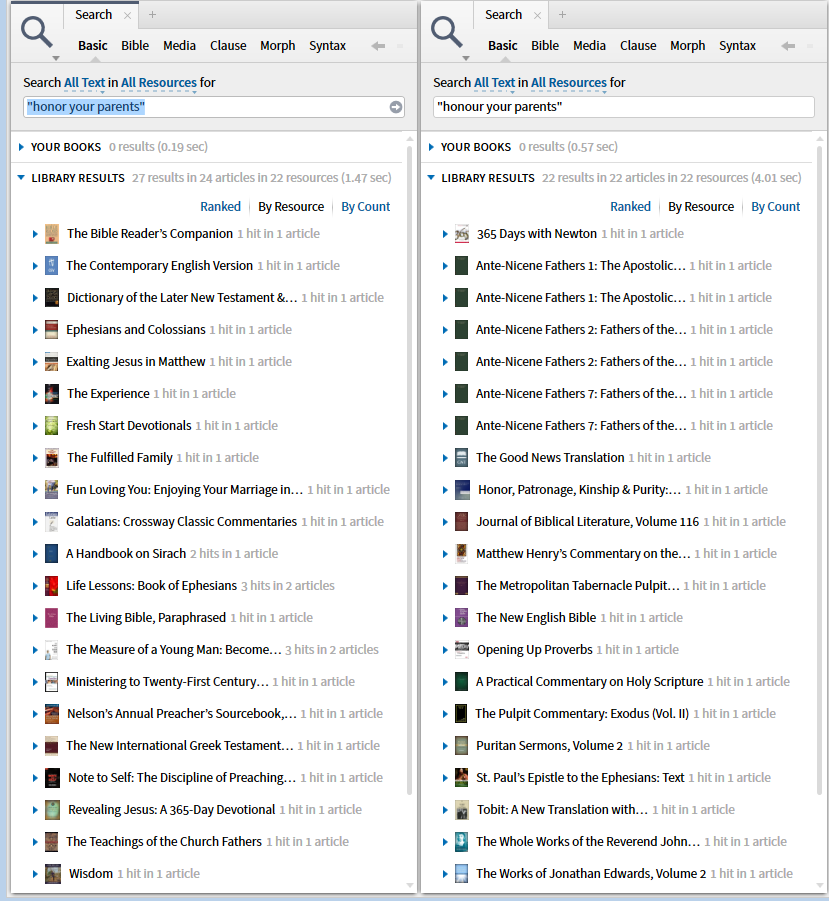
Task: Expand The Fulfilled Family result
Action: (35, 458)
